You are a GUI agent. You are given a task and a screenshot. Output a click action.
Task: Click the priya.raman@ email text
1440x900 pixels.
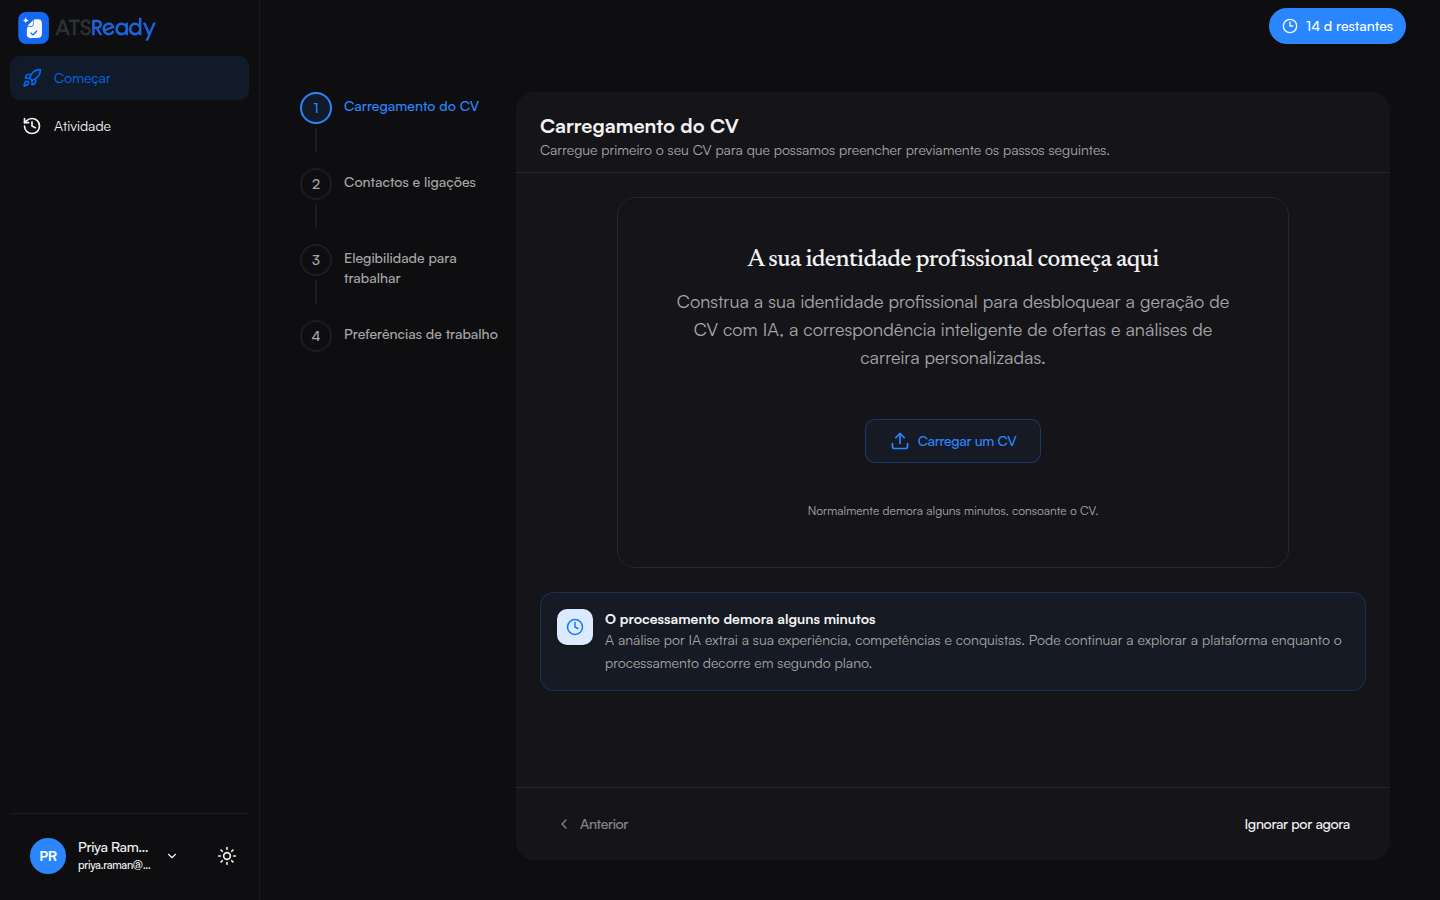[114, 865]
